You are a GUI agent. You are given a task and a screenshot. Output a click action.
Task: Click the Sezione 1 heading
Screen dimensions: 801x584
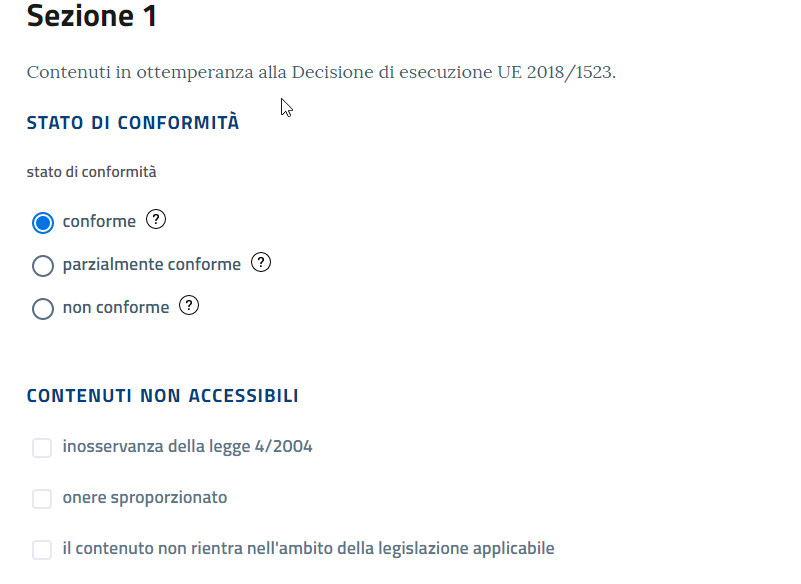pos(92,16)
